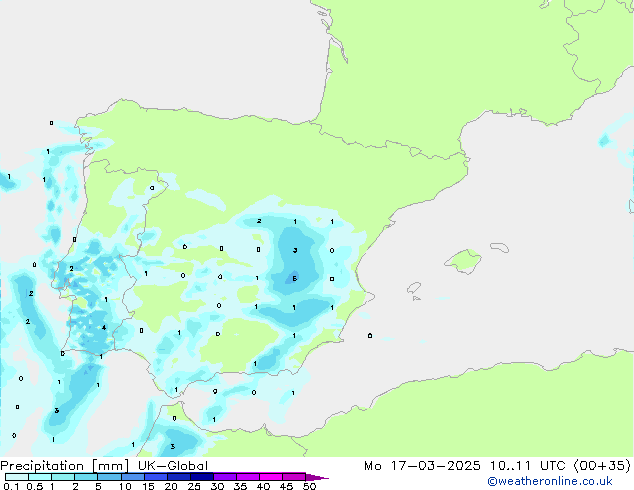The width and height of the screenshot is (634, 490).
Task: Click the '35' legend scale label
Action: (240, 486)
